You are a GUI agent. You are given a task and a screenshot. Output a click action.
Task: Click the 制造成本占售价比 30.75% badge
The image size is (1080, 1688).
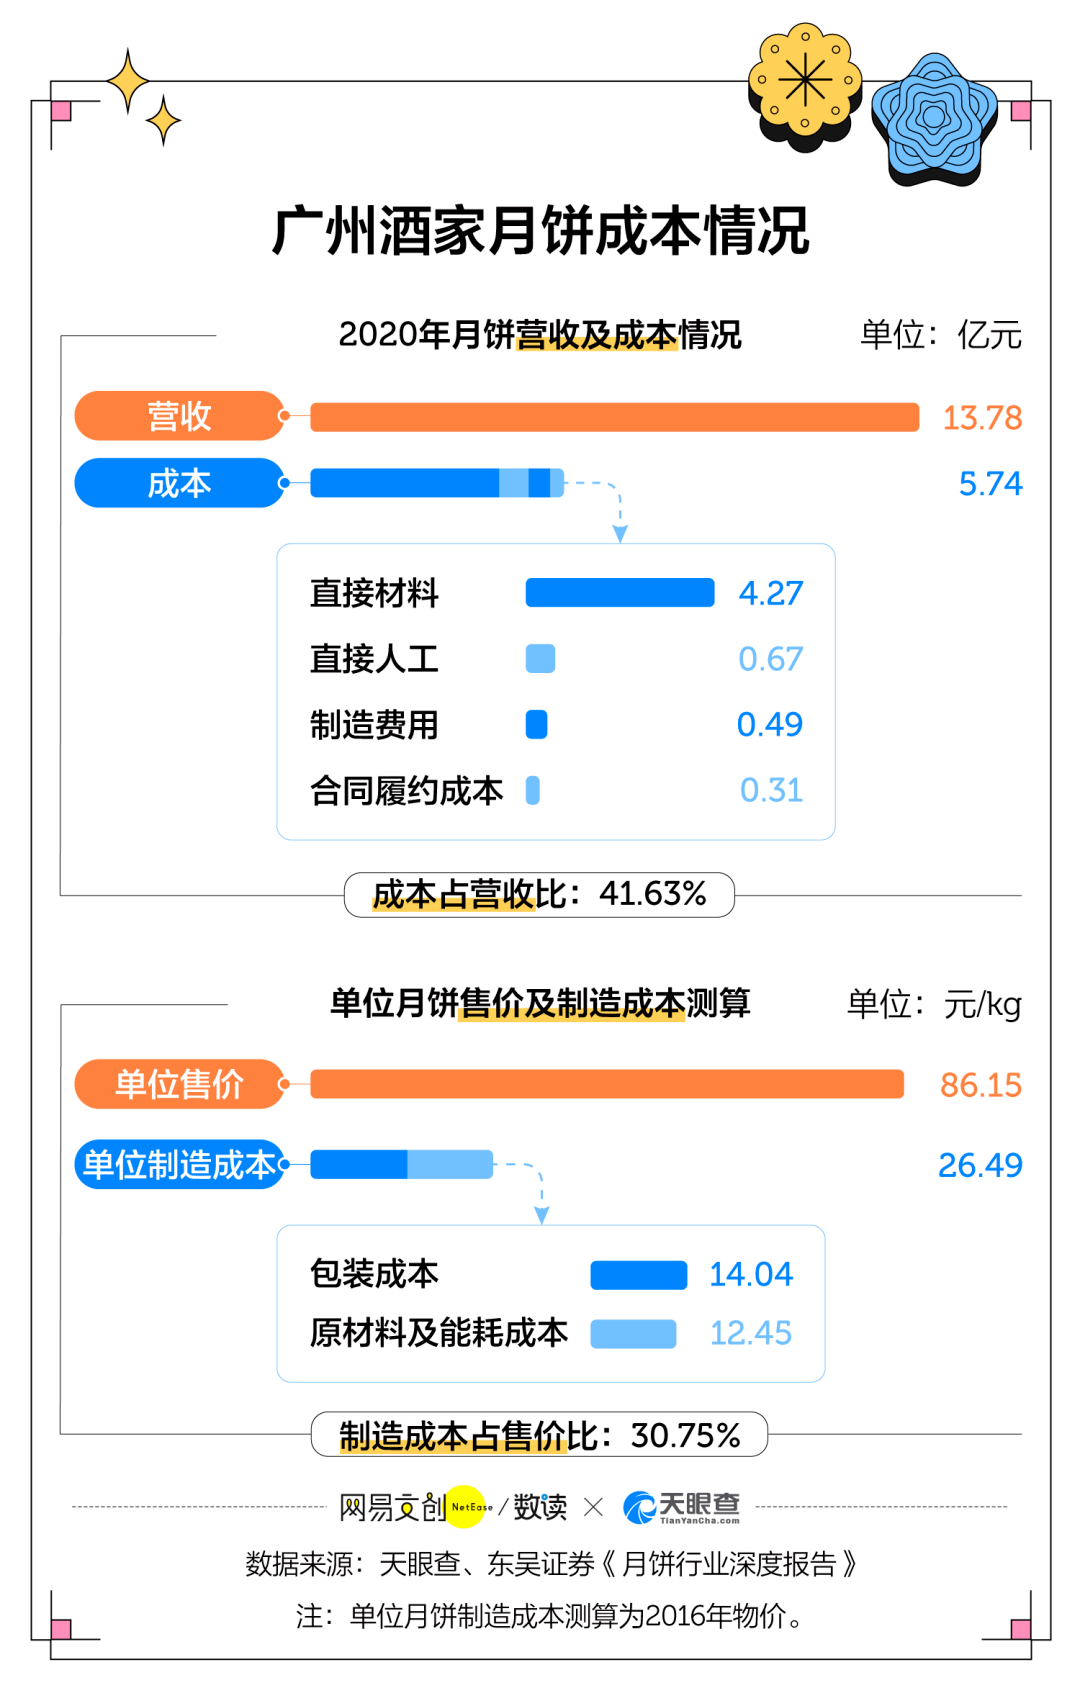pos(539,1435)
